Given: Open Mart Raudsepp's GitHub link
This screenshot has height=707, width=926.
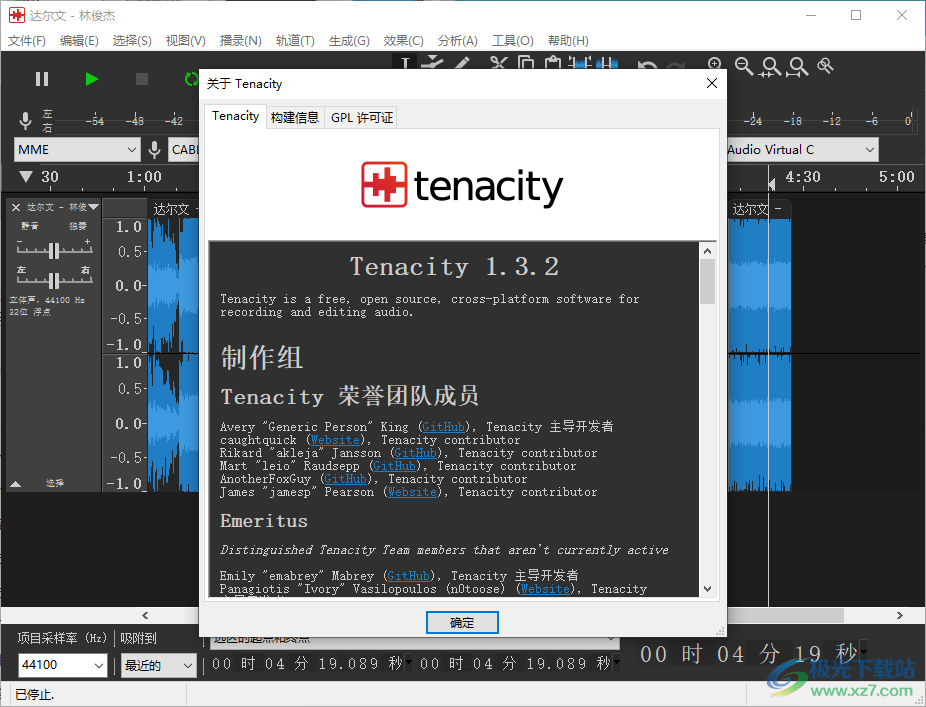Looking at the screenshot, I should click(x=394, y=466).
